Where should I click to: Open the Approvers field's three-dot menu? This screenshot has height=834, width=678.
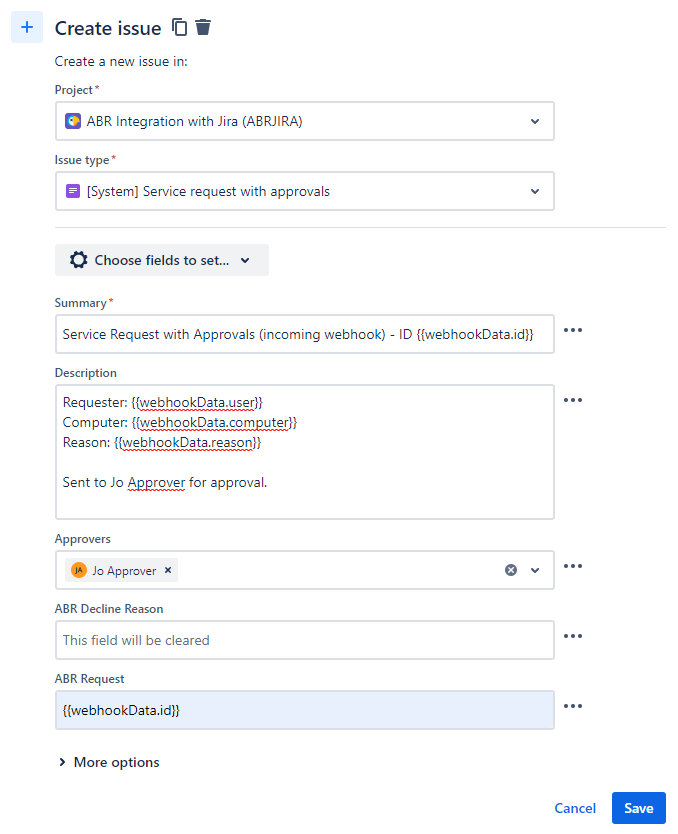573,566
